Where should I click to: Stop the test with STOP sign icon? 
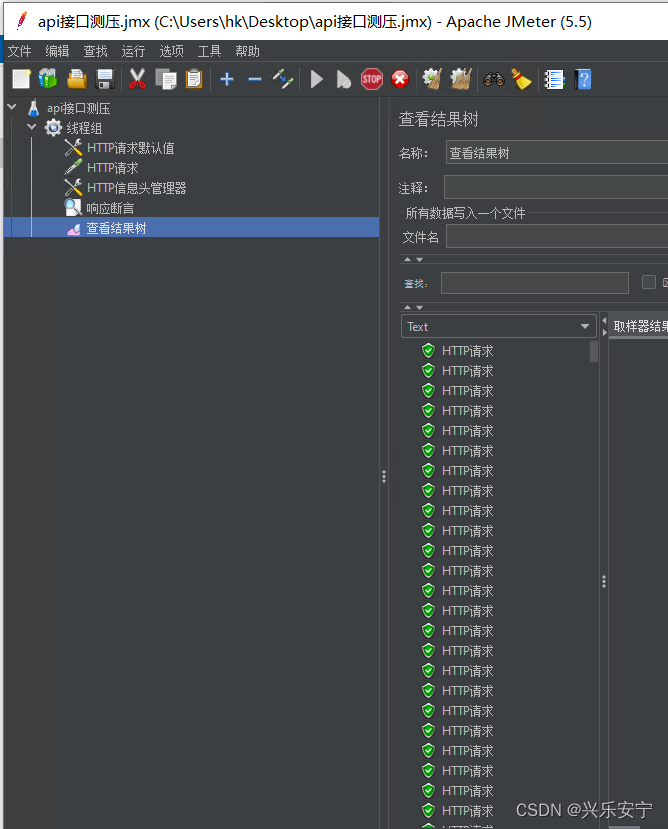click(372, 79)
